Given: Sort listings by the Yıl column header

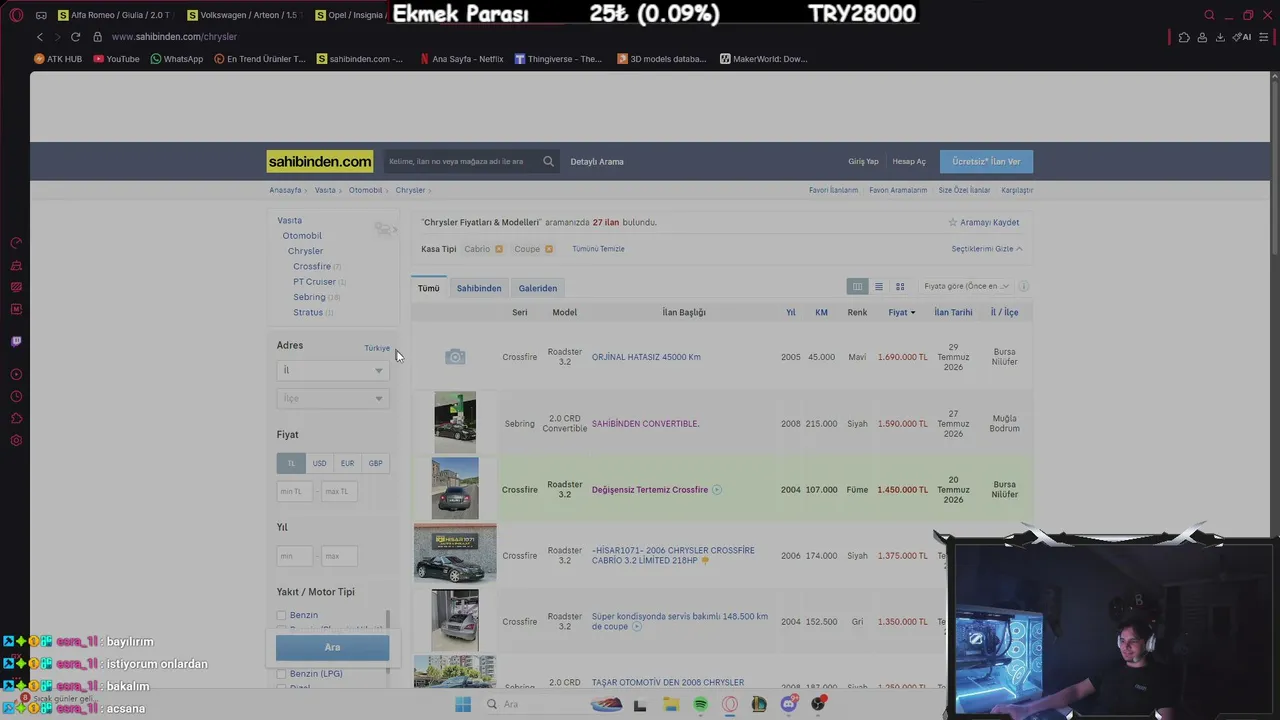Looking at the screenshot, I should pyautogui.click(x=790, y=312).
